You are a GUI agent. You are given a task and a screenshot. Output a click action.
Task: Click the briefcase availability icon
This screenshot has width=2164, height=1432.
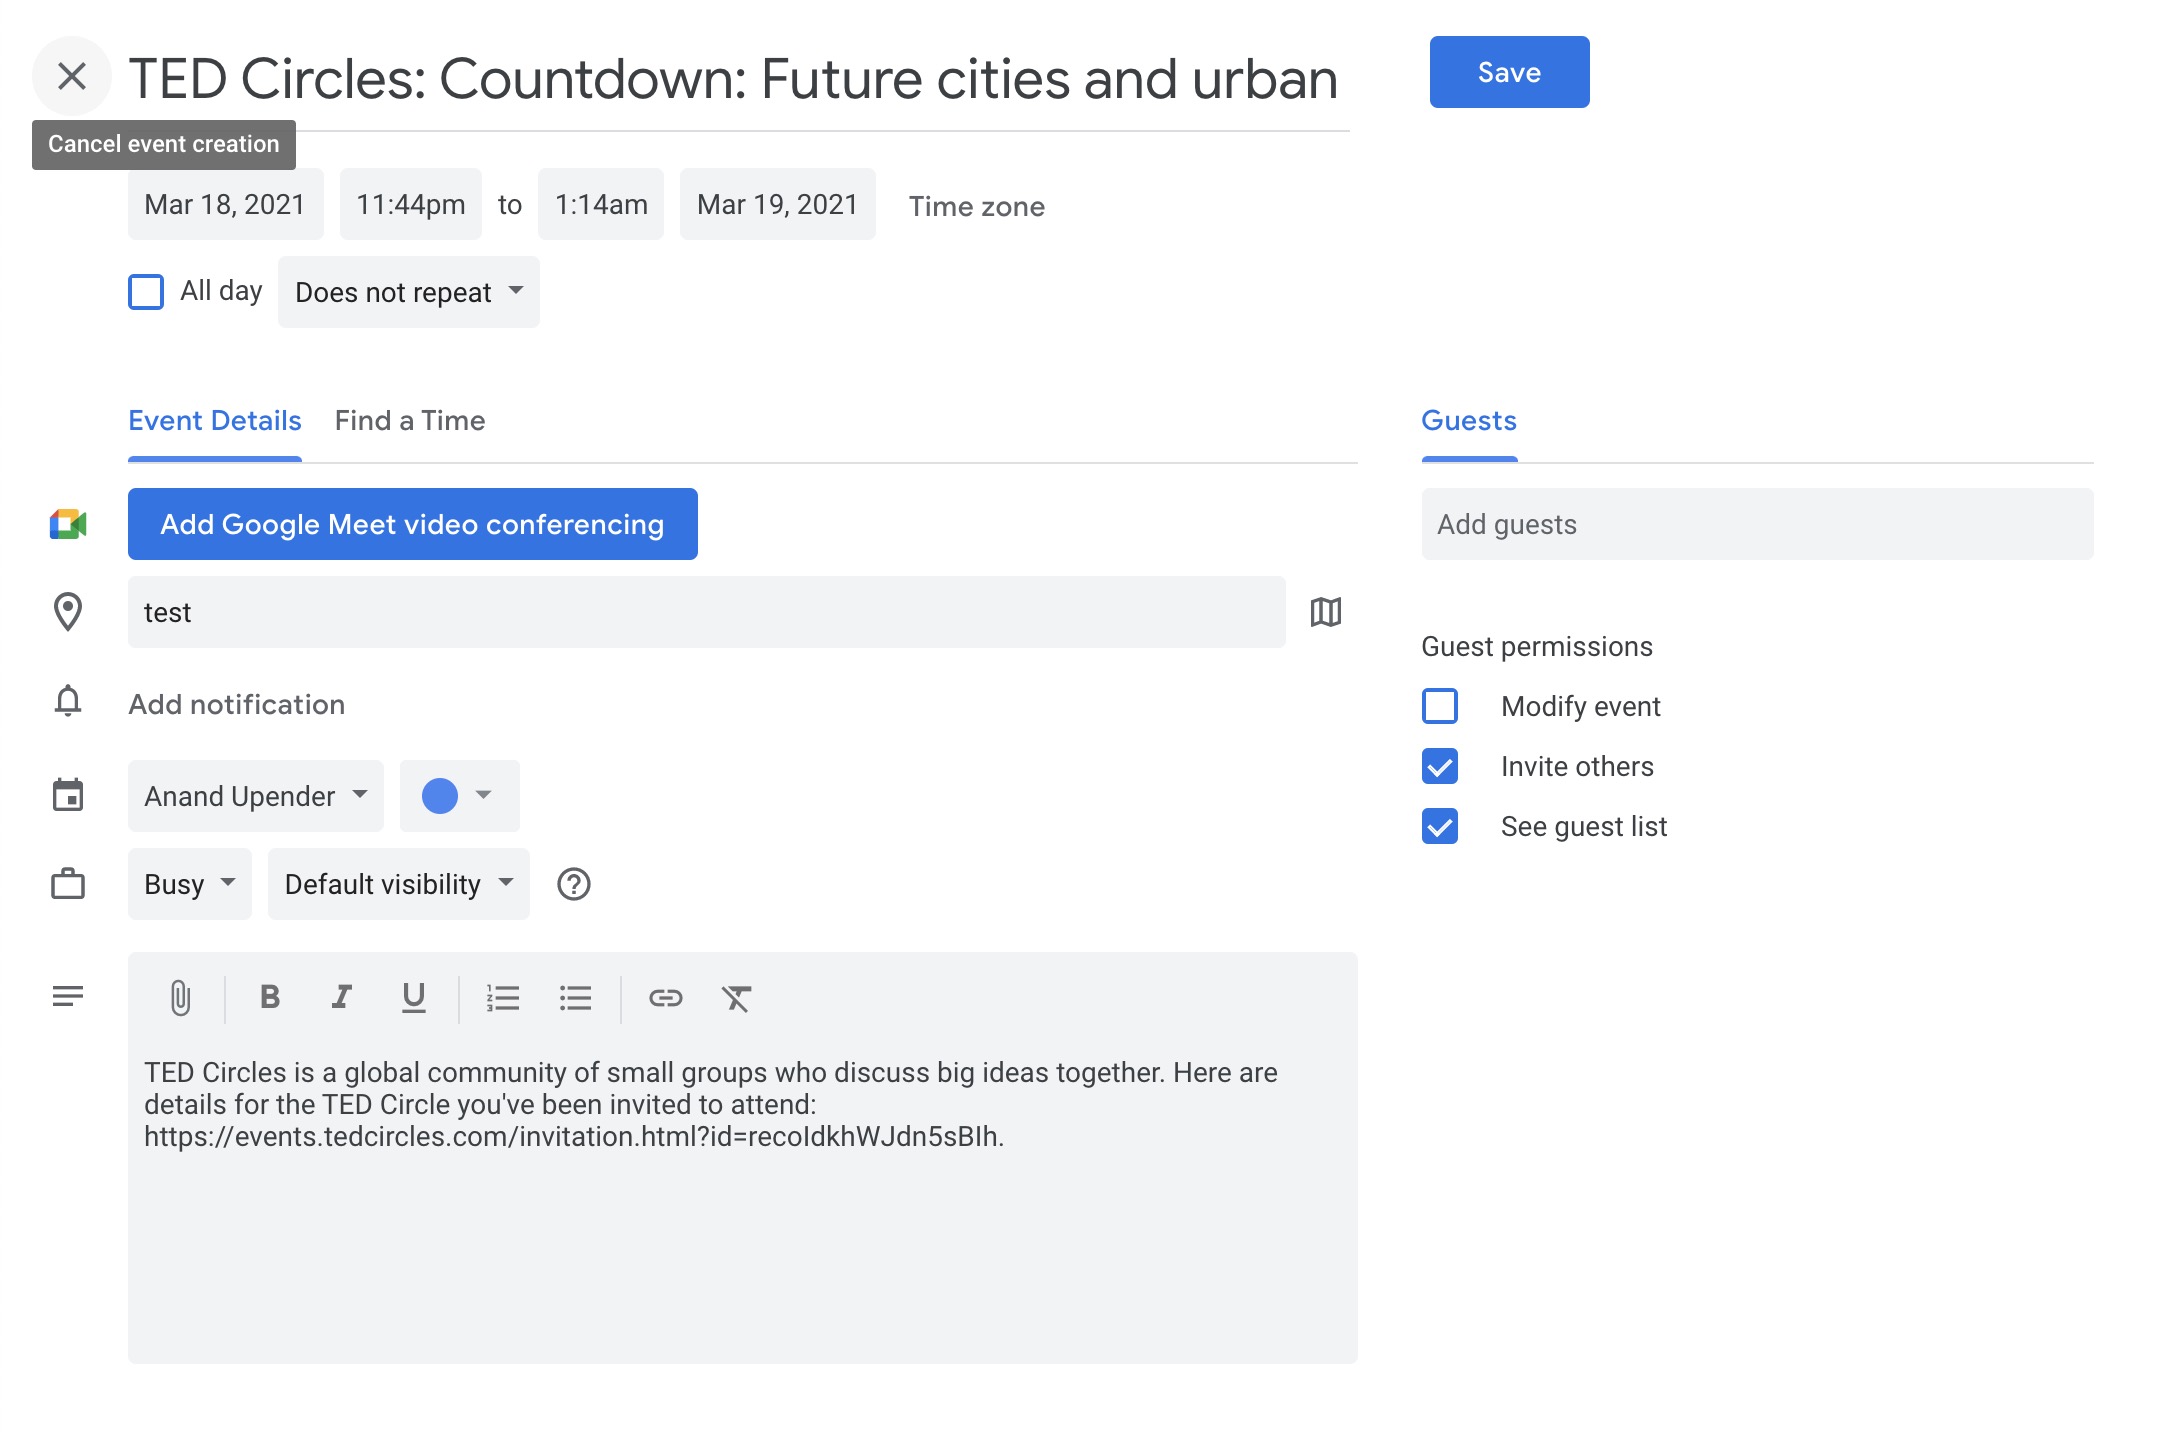(68, 883)
